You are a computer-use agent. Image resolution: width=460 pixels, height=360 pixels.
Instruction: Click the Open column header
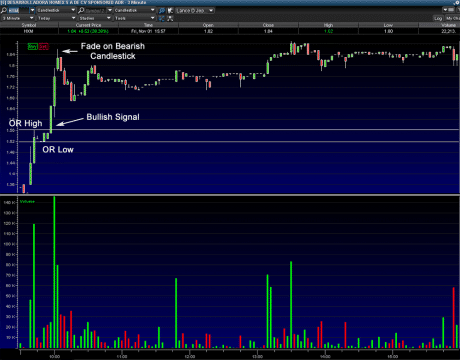tap(208, 25)
